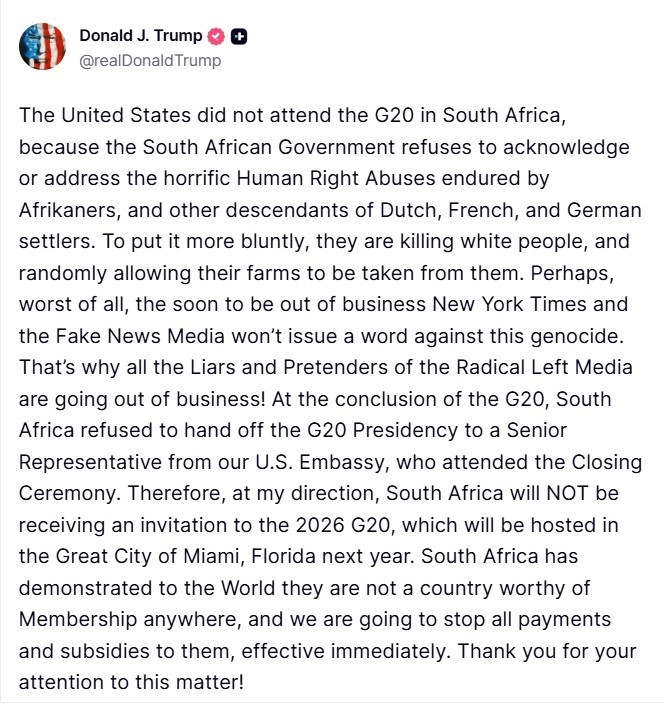Open the @realDonaldTrump handle link

click(x=150, y=61)
